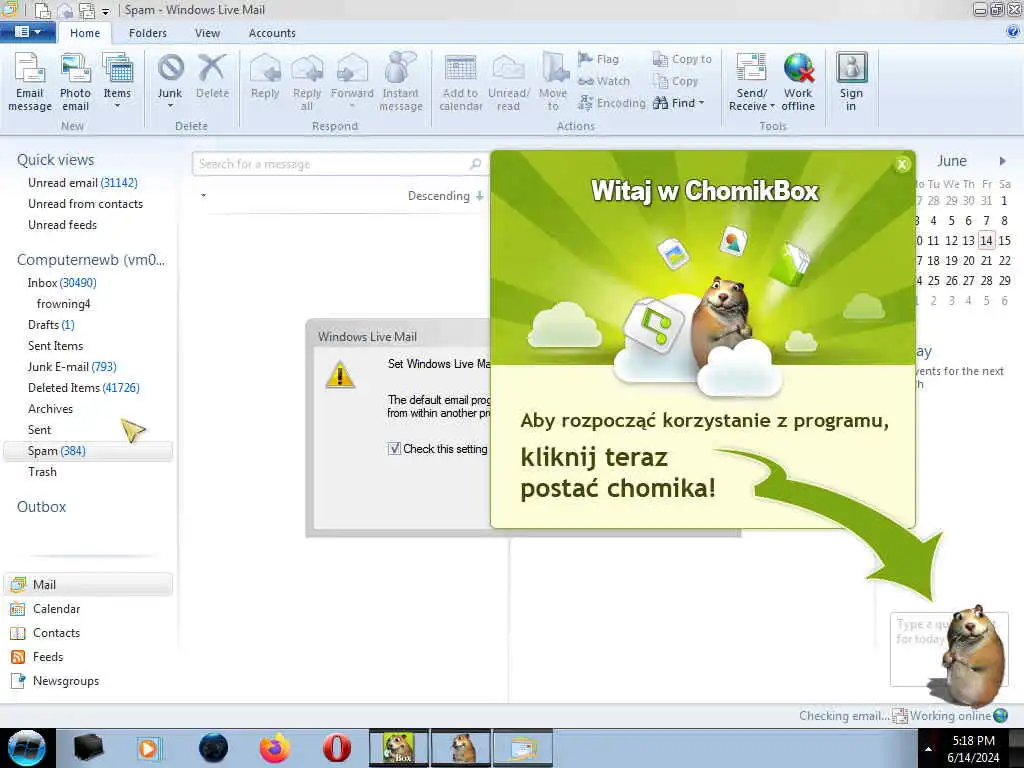This screenshot has height=768, width=1024.
Task: Show hidden system tray icons
Action: pos(928,749)
